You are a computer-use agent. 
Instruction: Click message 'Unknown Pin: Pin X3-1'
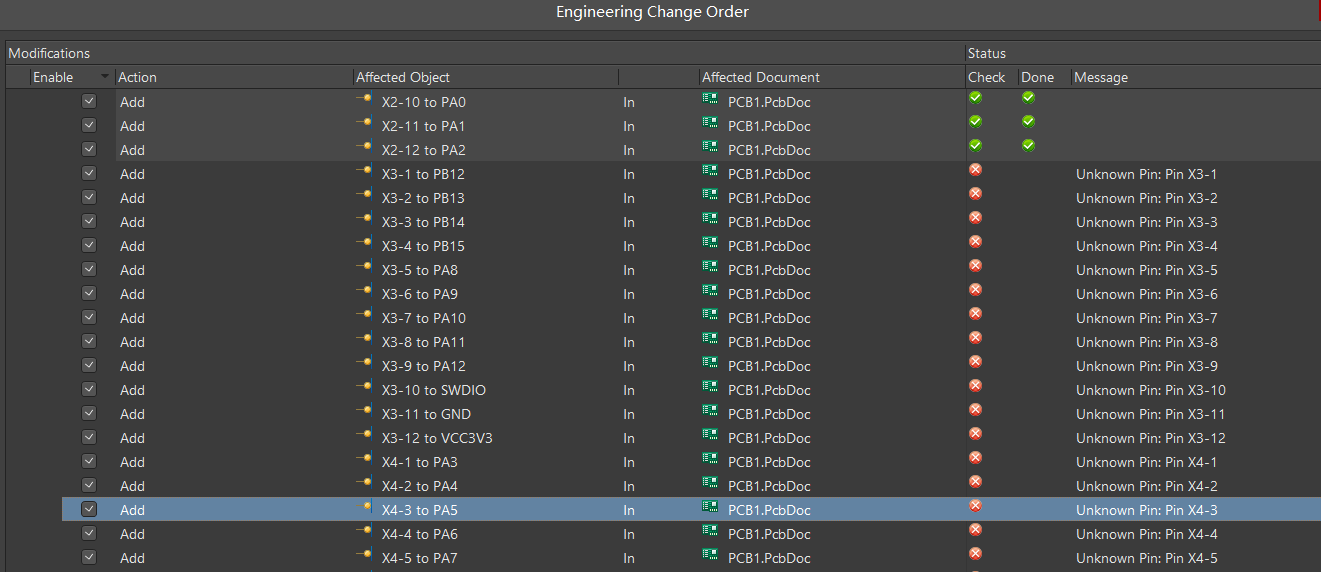1146,174
